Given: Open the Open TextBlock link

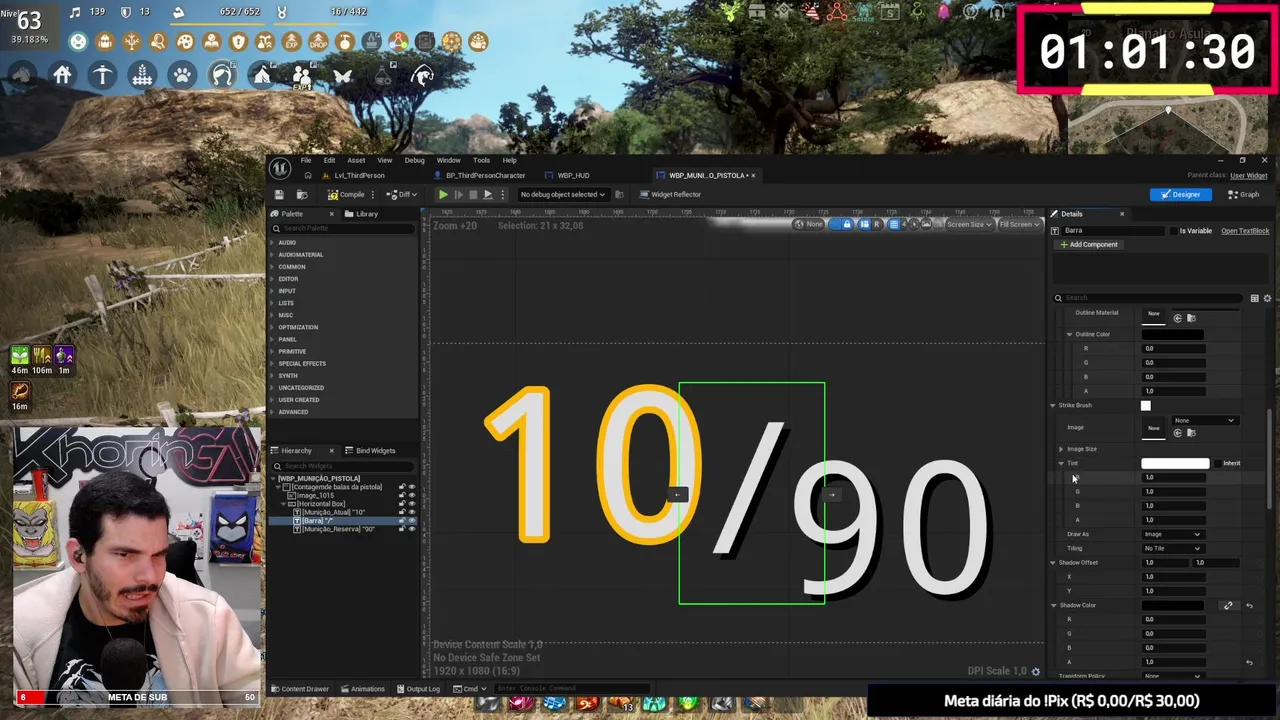Looking at the screenshot, I should 1245,231.
